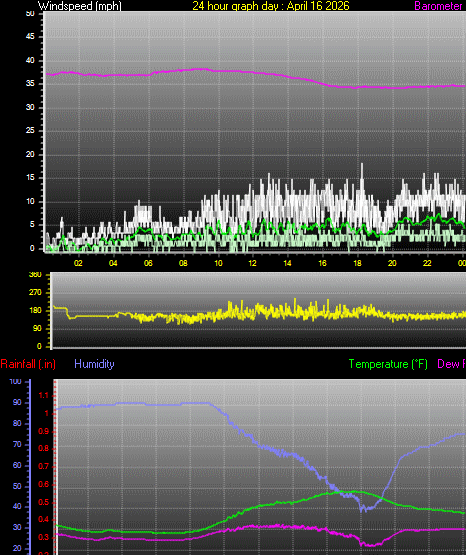Click the green 'Temperature (°F)' legend label
This screenshot has width=466, height=555.
pyautogui.click(x=388, y=364)
